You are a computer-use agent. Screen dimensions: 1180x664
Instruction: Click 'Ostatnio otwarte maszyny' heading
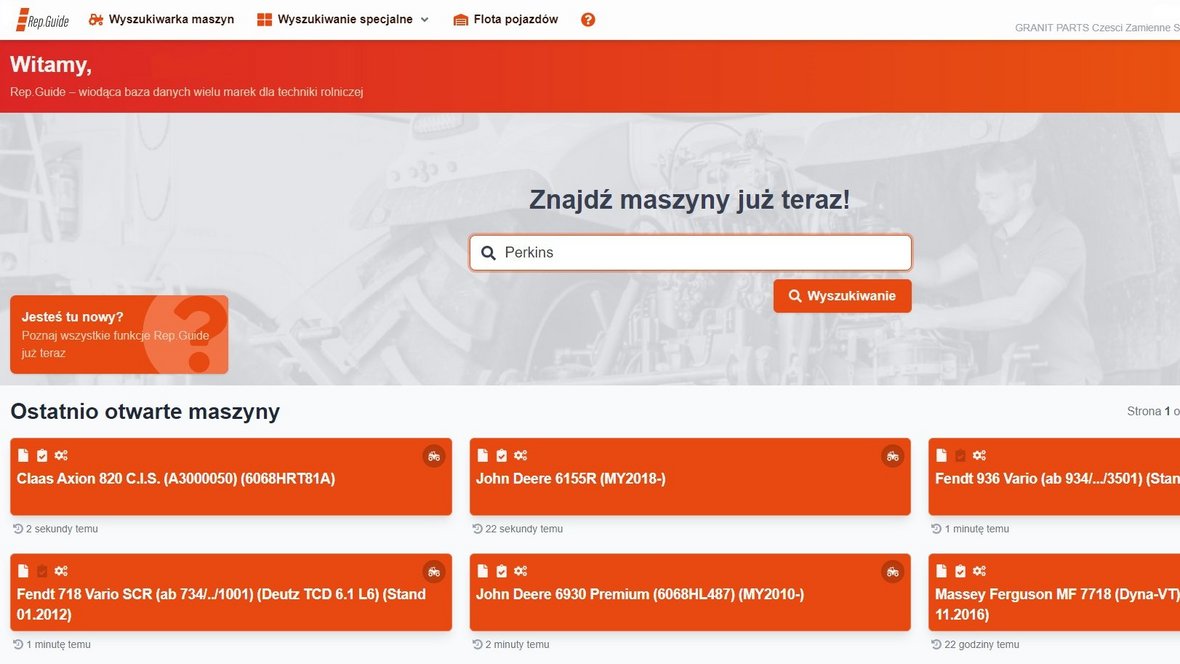145,412
